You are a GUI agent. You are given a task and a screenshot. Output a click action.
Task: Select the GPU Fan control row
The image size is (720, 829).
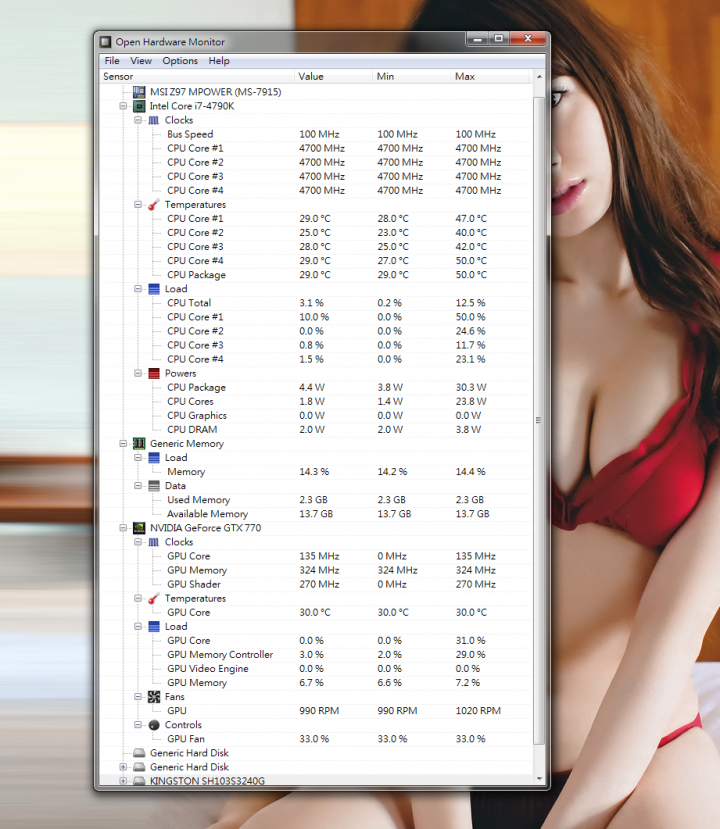(x=316, y=739)
